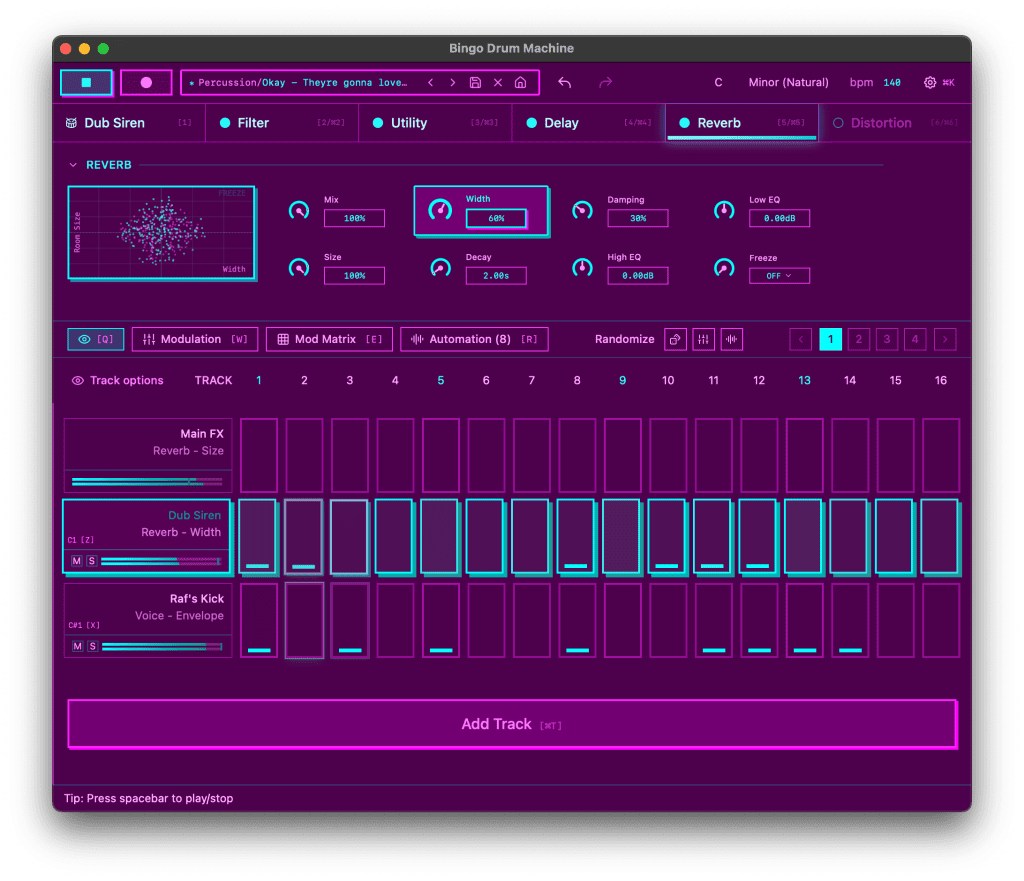Image resolution: width=1024 pixels, height=881 pixels.
Task: Toggle the eye visibility view [Q]
Action: (x=95, y=339)
